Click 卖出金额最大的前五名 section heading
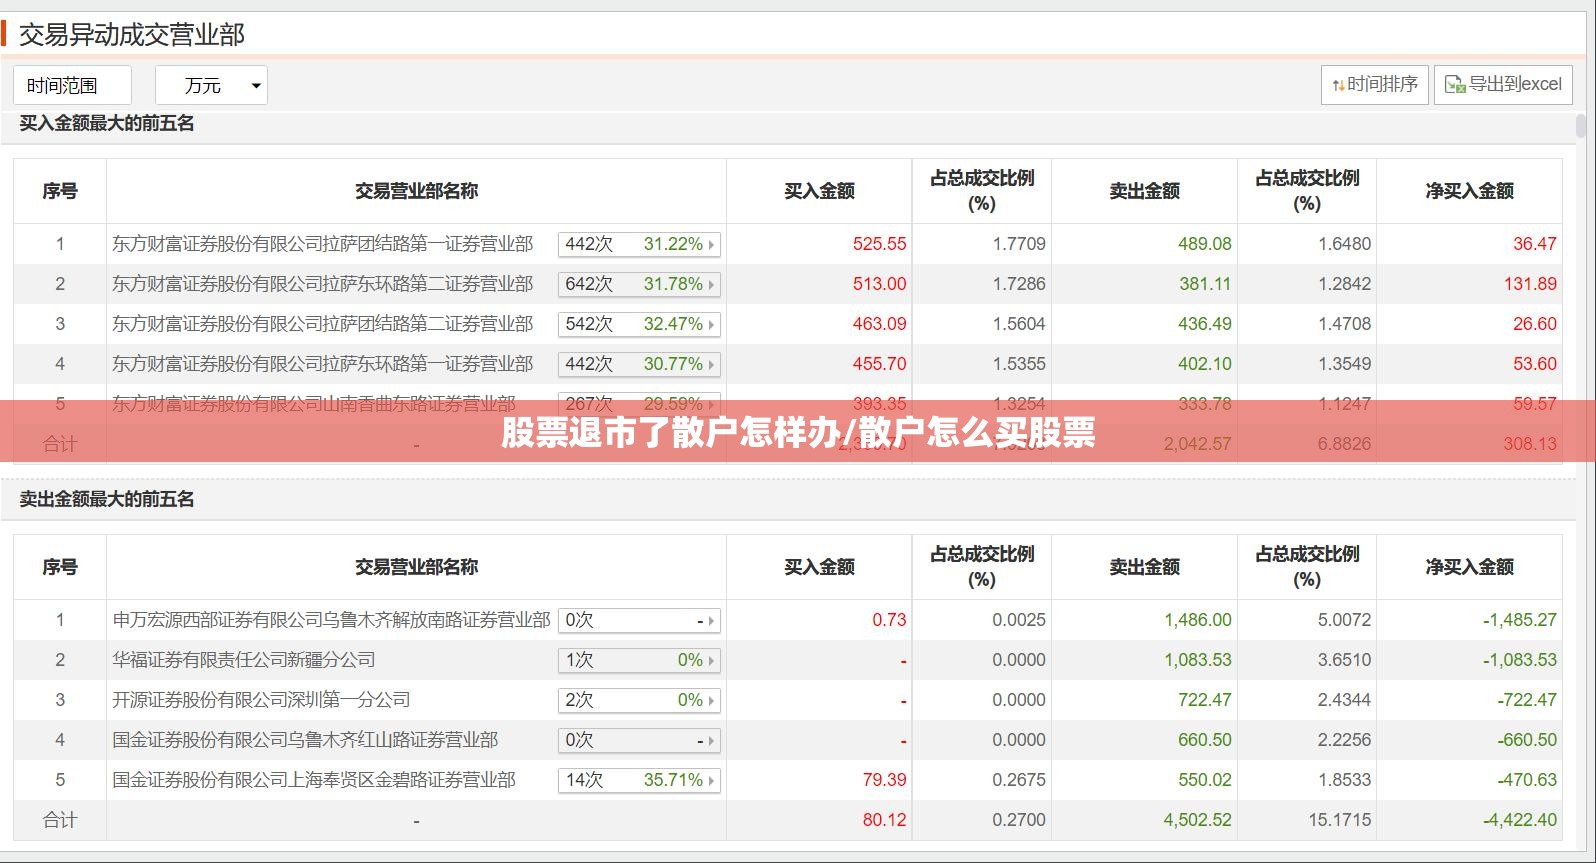This screenshot has height=863, width=1596. click(107, 499)
